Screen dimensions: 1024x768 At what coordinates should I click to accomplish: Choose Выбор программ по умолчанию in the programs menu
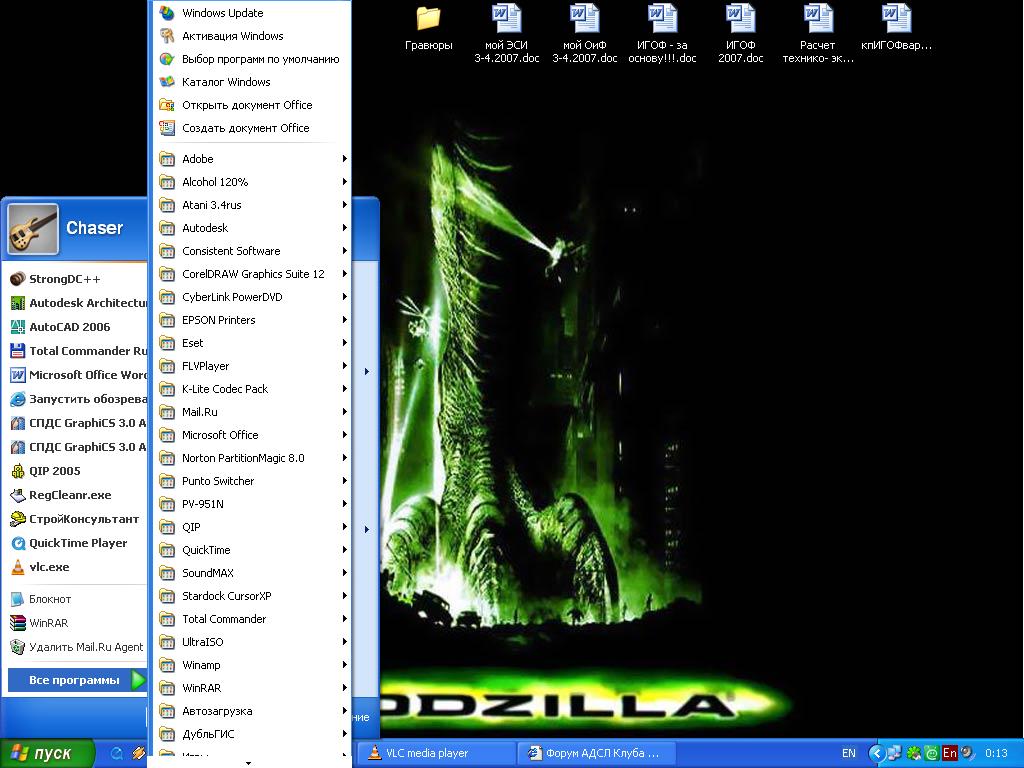(251, 59)
